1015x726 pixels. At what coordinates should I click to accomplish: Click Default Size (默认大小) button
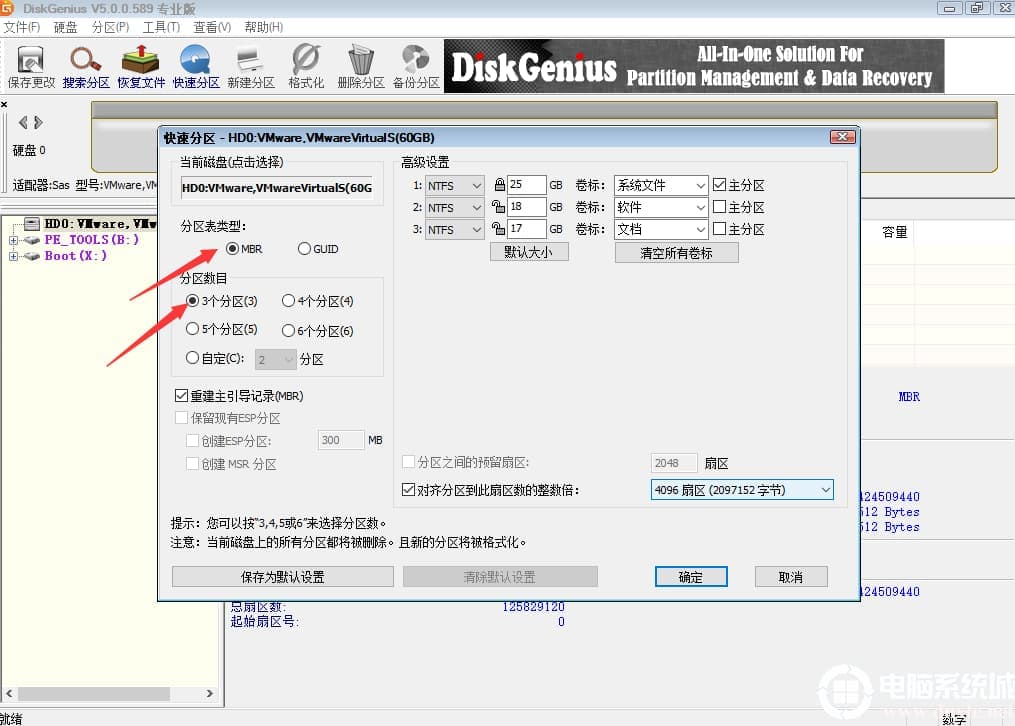pyautogui.click(x=529, y=252)
